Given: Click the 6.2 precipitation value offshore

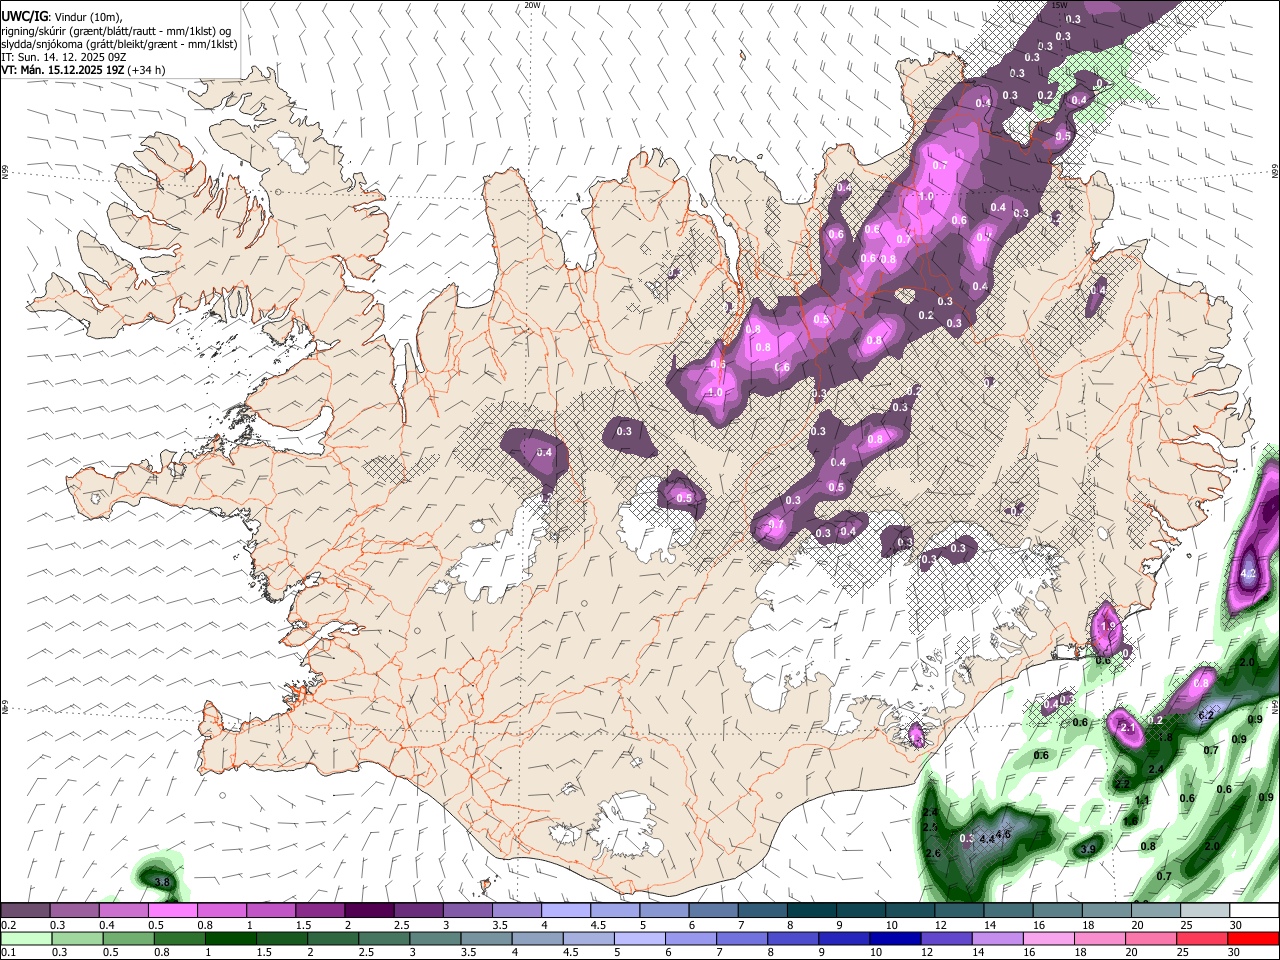Looking at the screenshot, I should (1206, 715).
